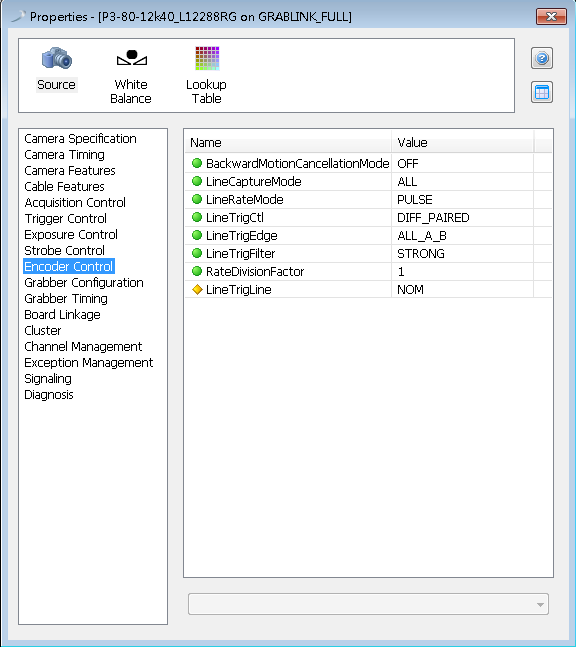
Task: Select Camera Timing category
Action: [64, 155]
